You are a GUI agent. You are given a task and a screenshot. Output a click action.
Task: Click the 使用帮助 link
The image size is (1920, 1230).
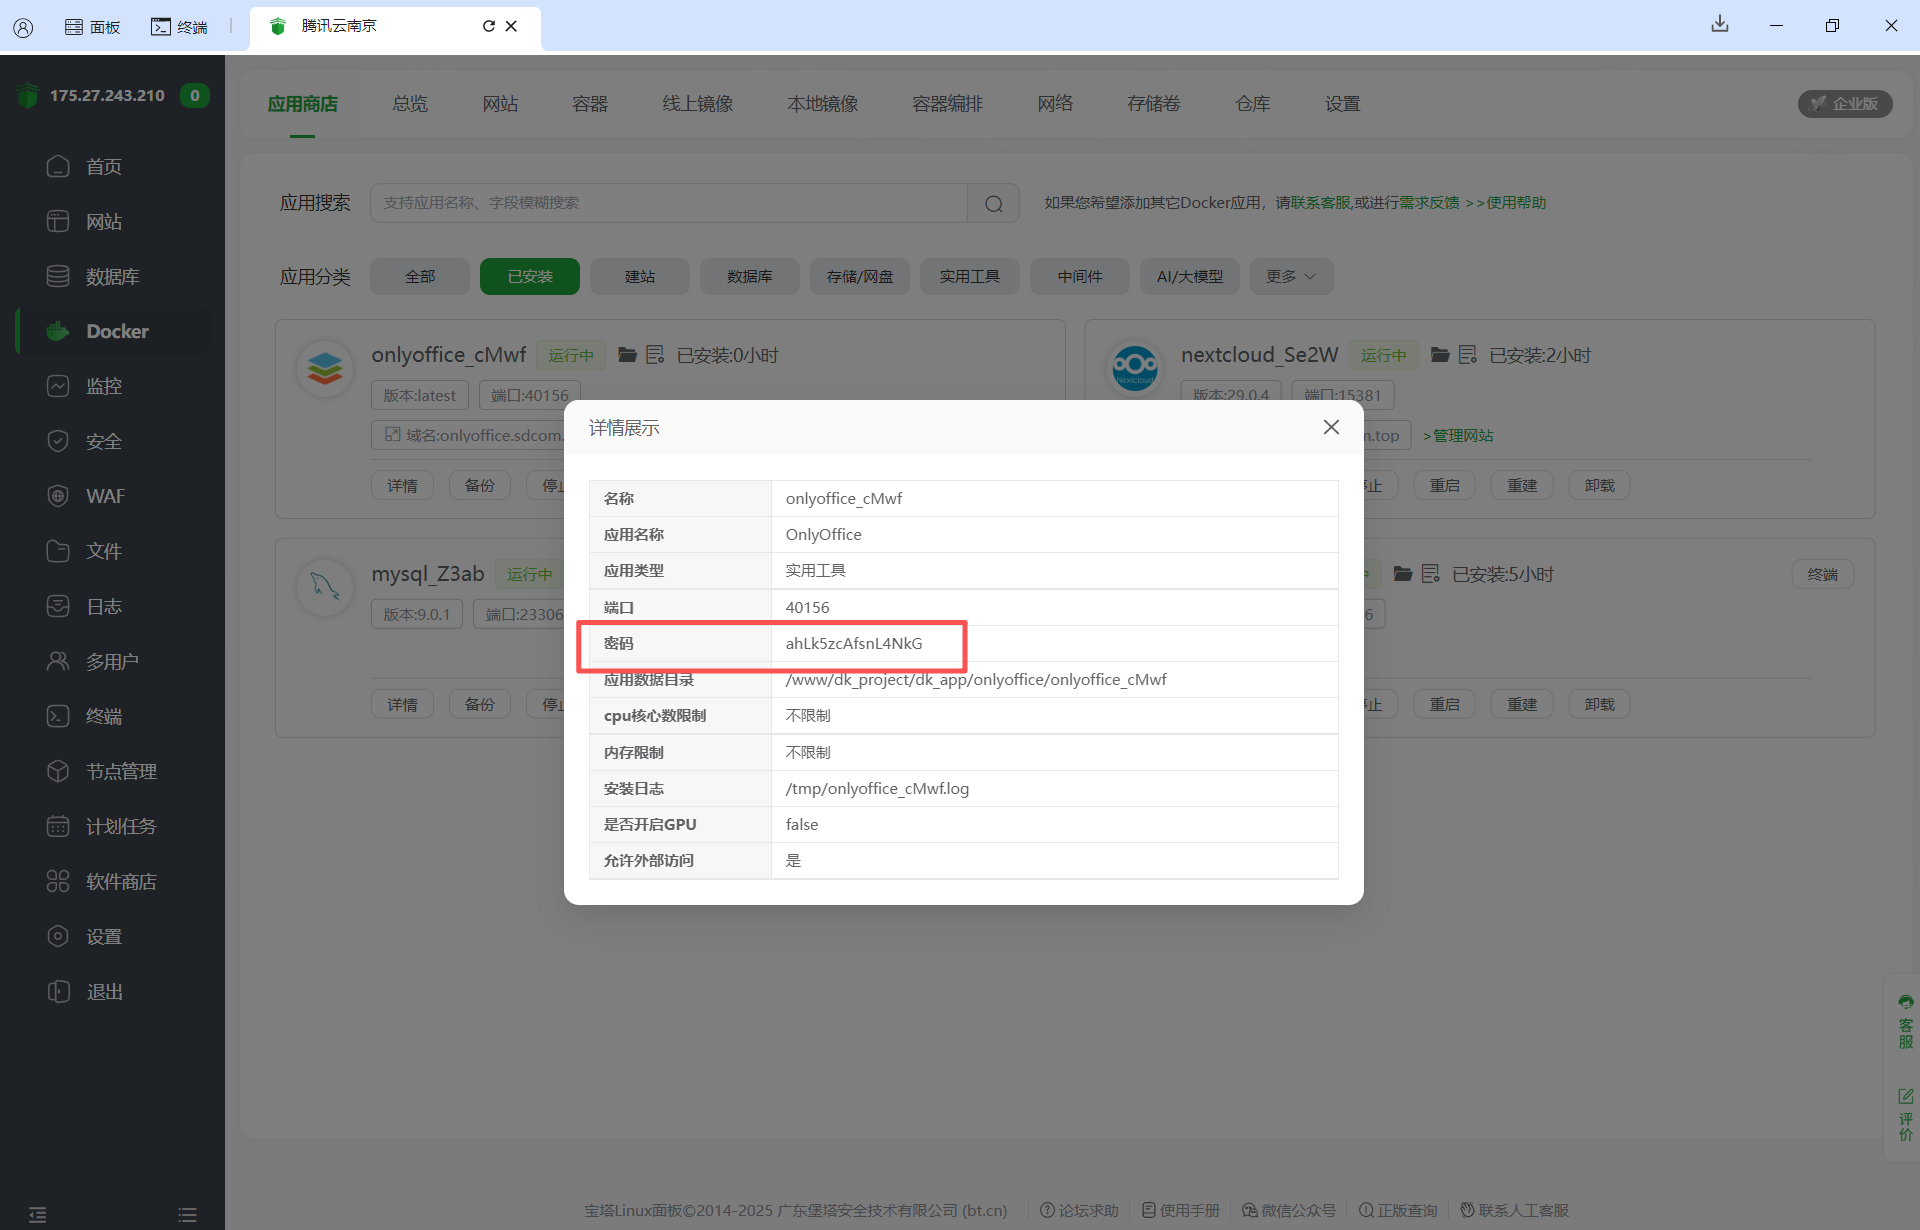(1515, 203)
